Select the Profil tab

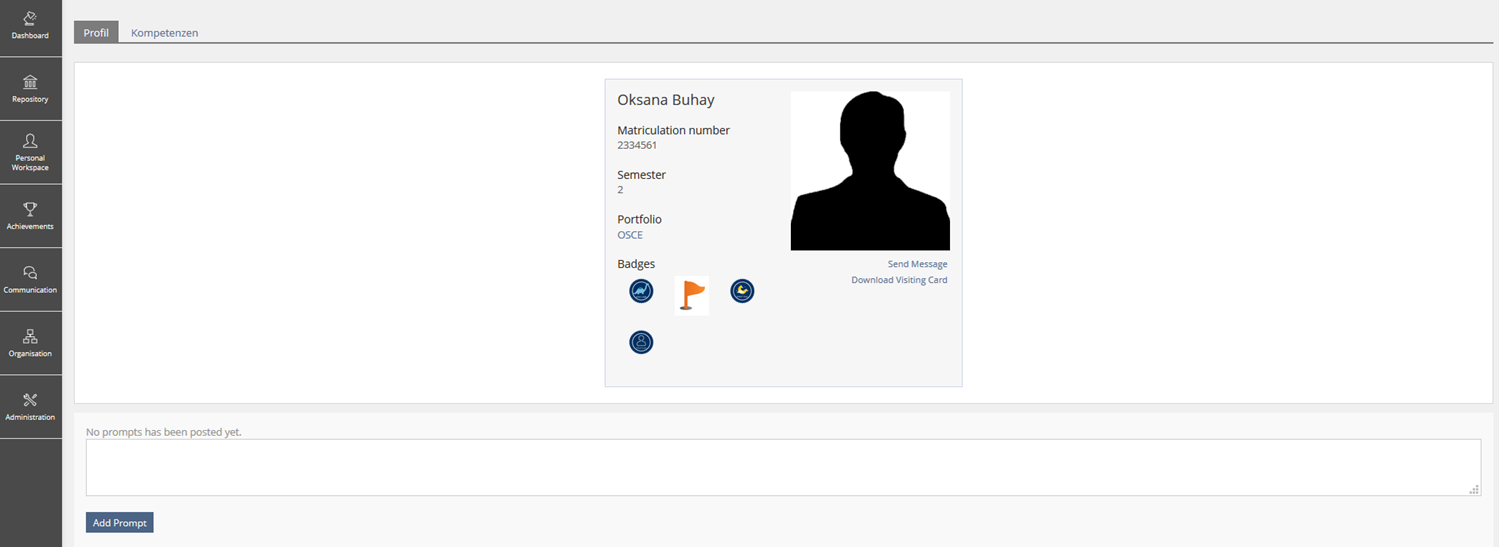[96, 33]
